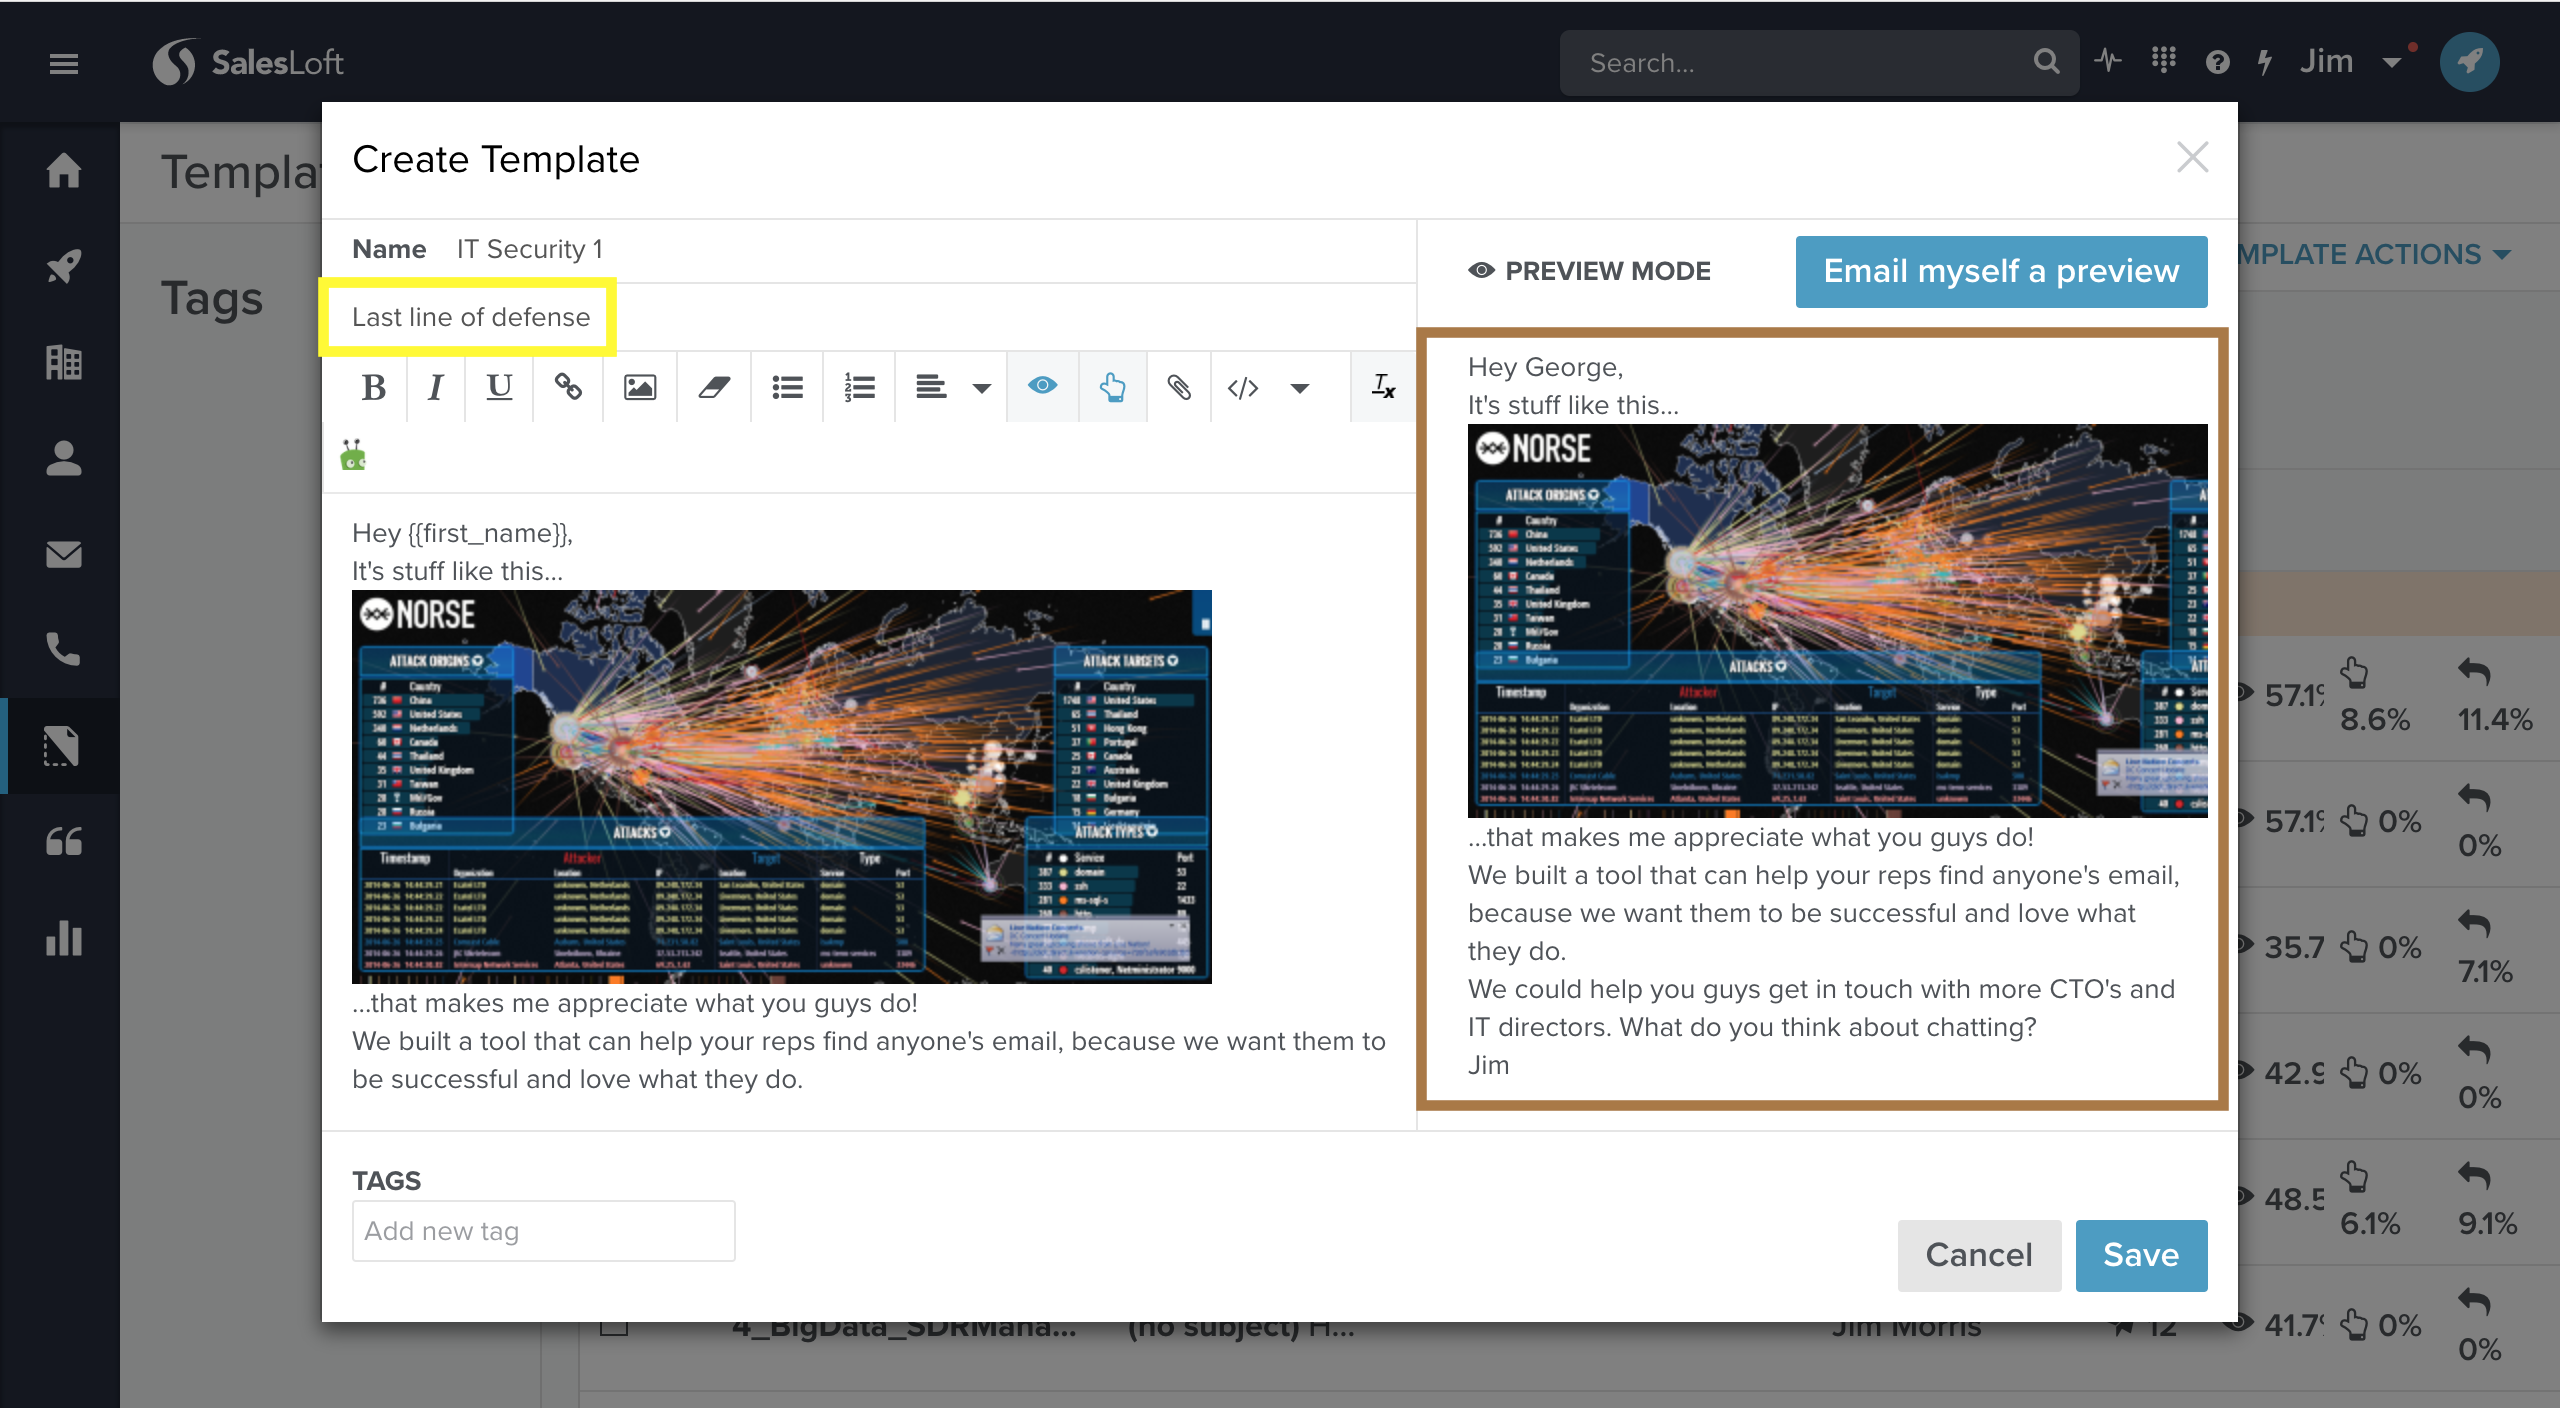Toggle underline formatting
Image resolution: width=2560 pixels, height=1408 pixels.
coord(499,387)
